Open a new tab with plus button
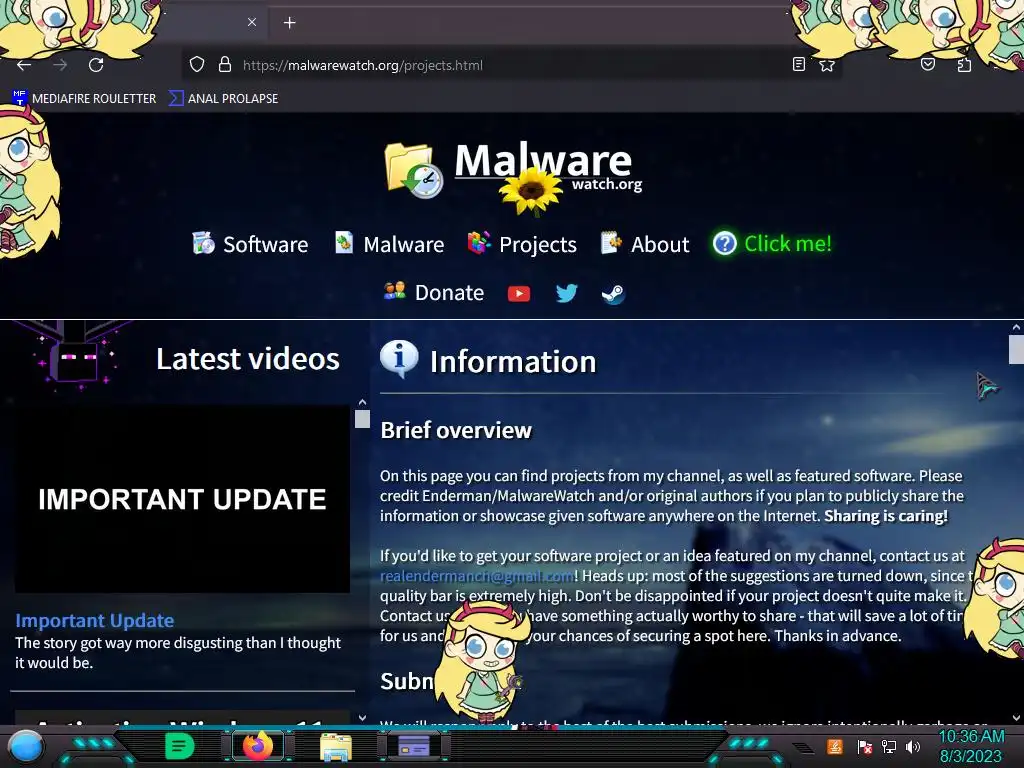 click(289, 23)
